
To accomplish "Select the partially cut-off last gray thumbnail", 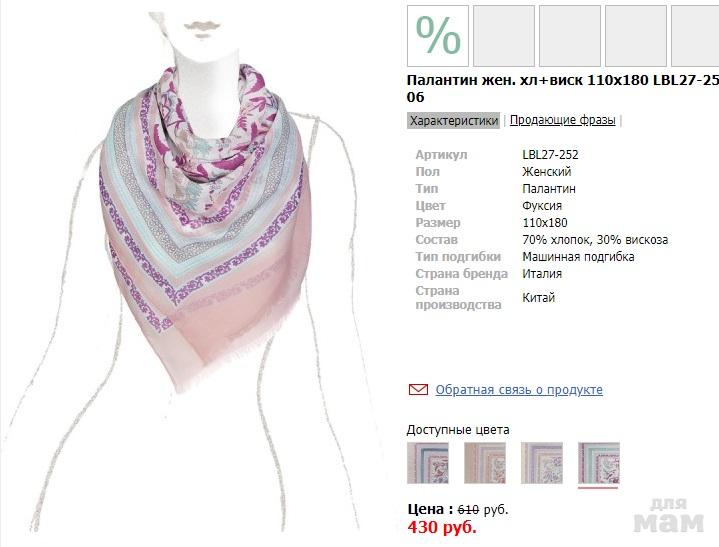I will pos(695,36).
